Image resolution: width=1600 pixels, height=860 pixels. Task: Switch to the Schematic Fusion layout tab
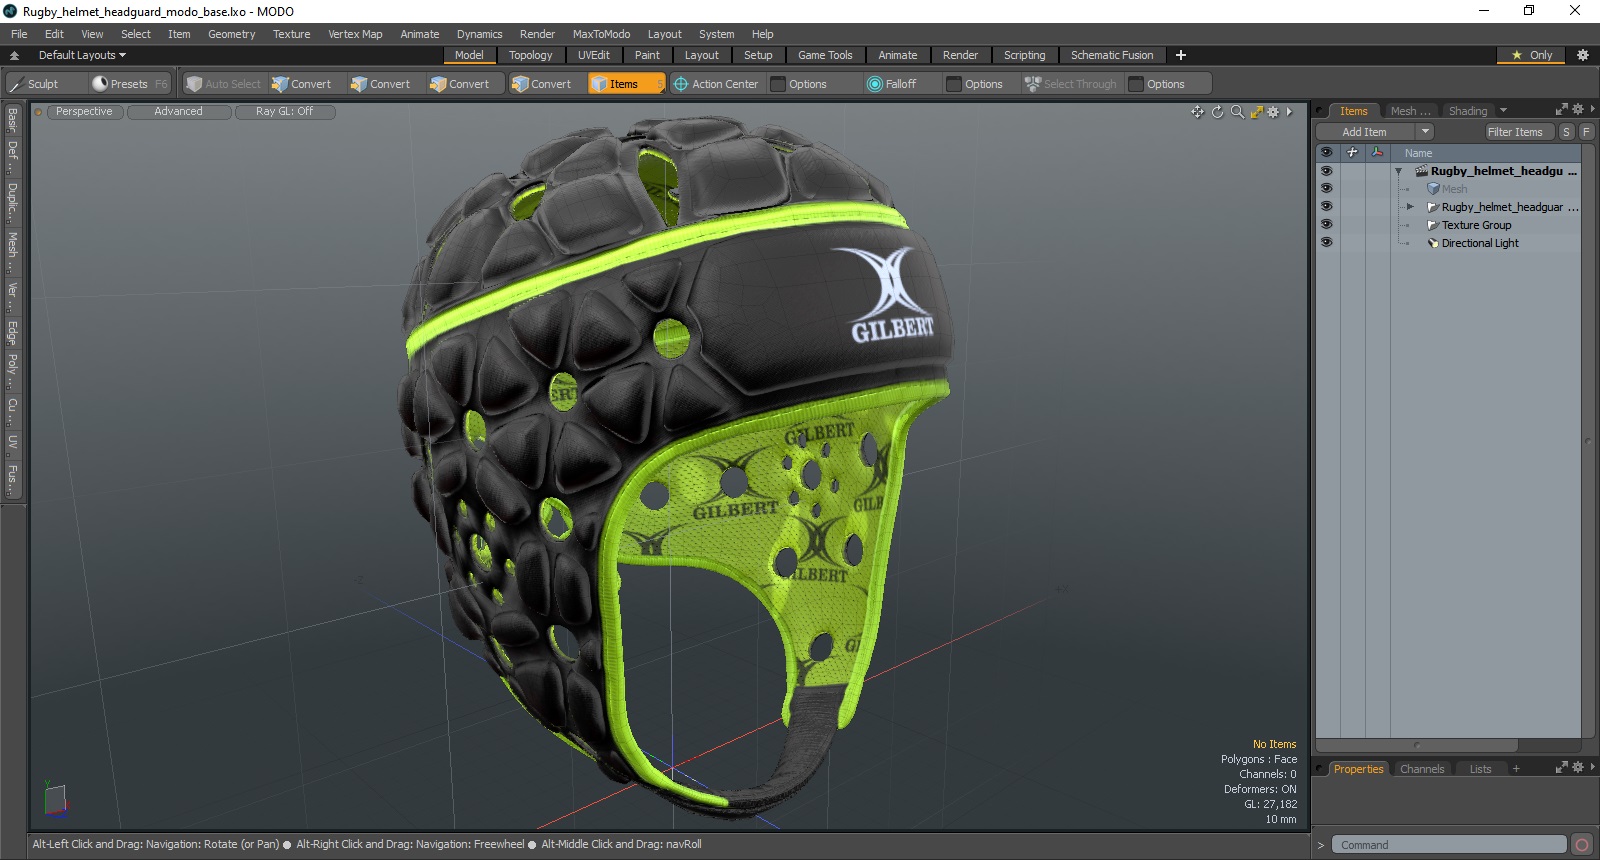point(1112,55)
